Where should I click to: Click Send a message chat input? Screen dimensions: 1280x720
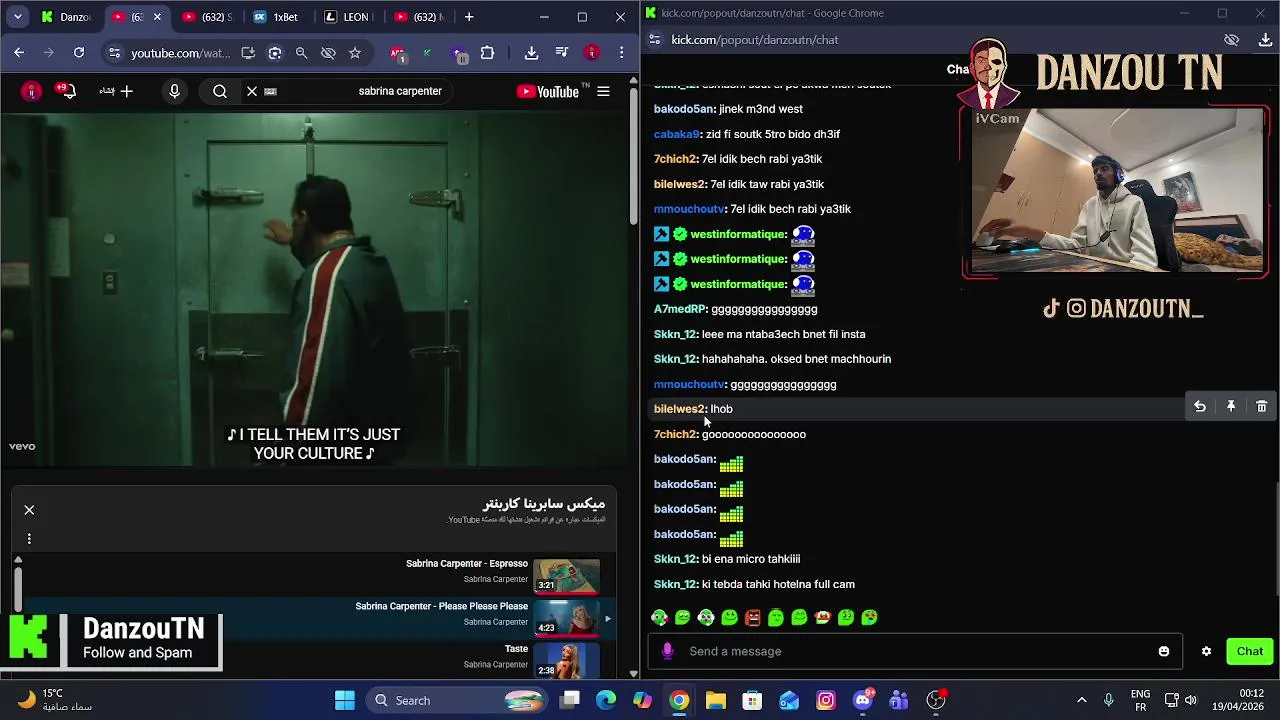[916, 651]
